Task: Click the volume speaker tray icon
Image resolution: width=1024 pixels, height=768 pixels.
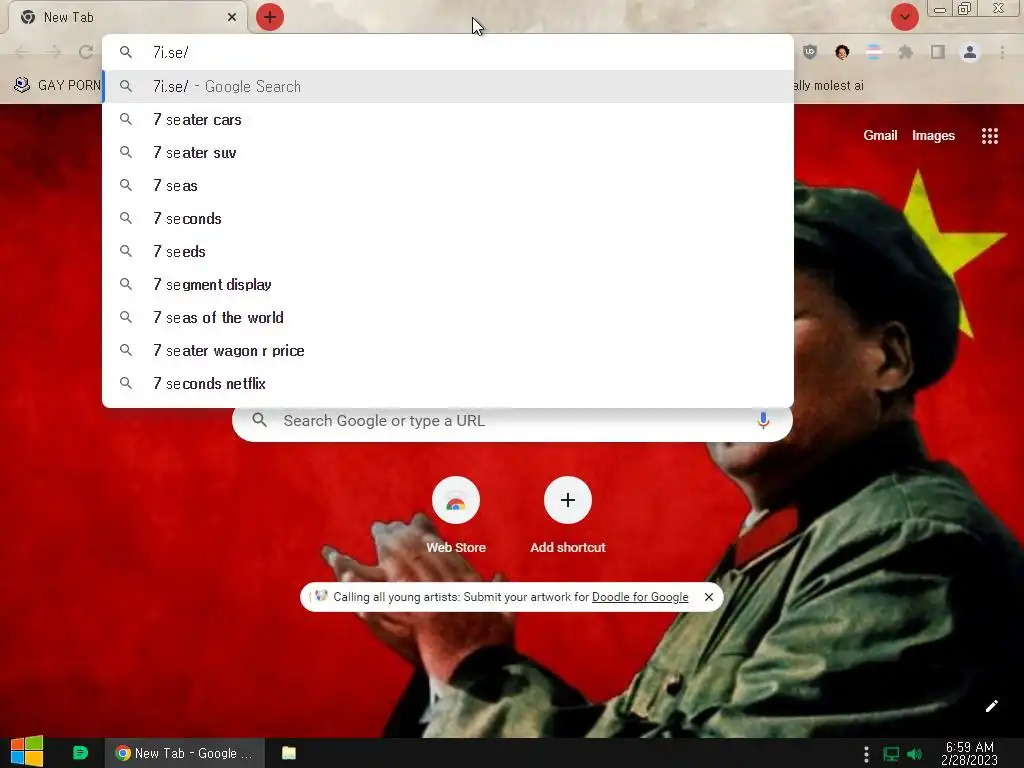Action: pyautogui.click(x=914, y=754)
